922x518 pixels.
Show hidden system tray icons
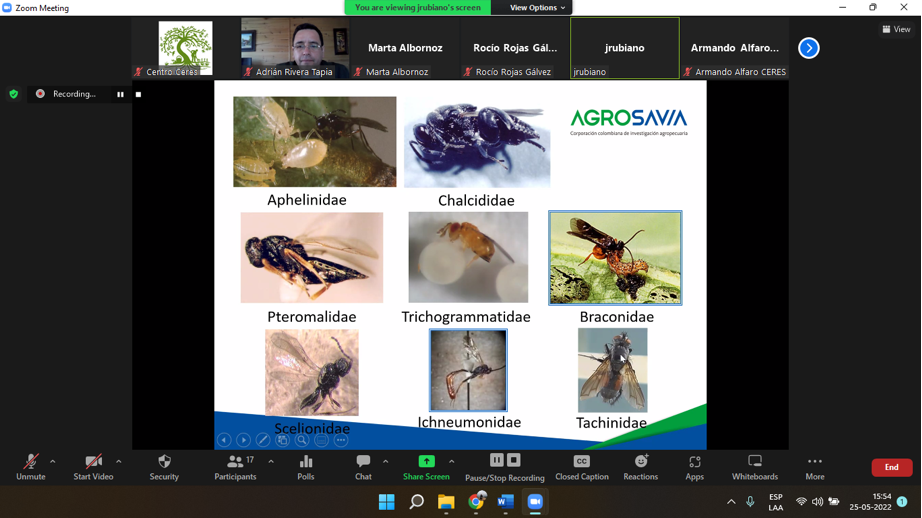pos(731,502)
